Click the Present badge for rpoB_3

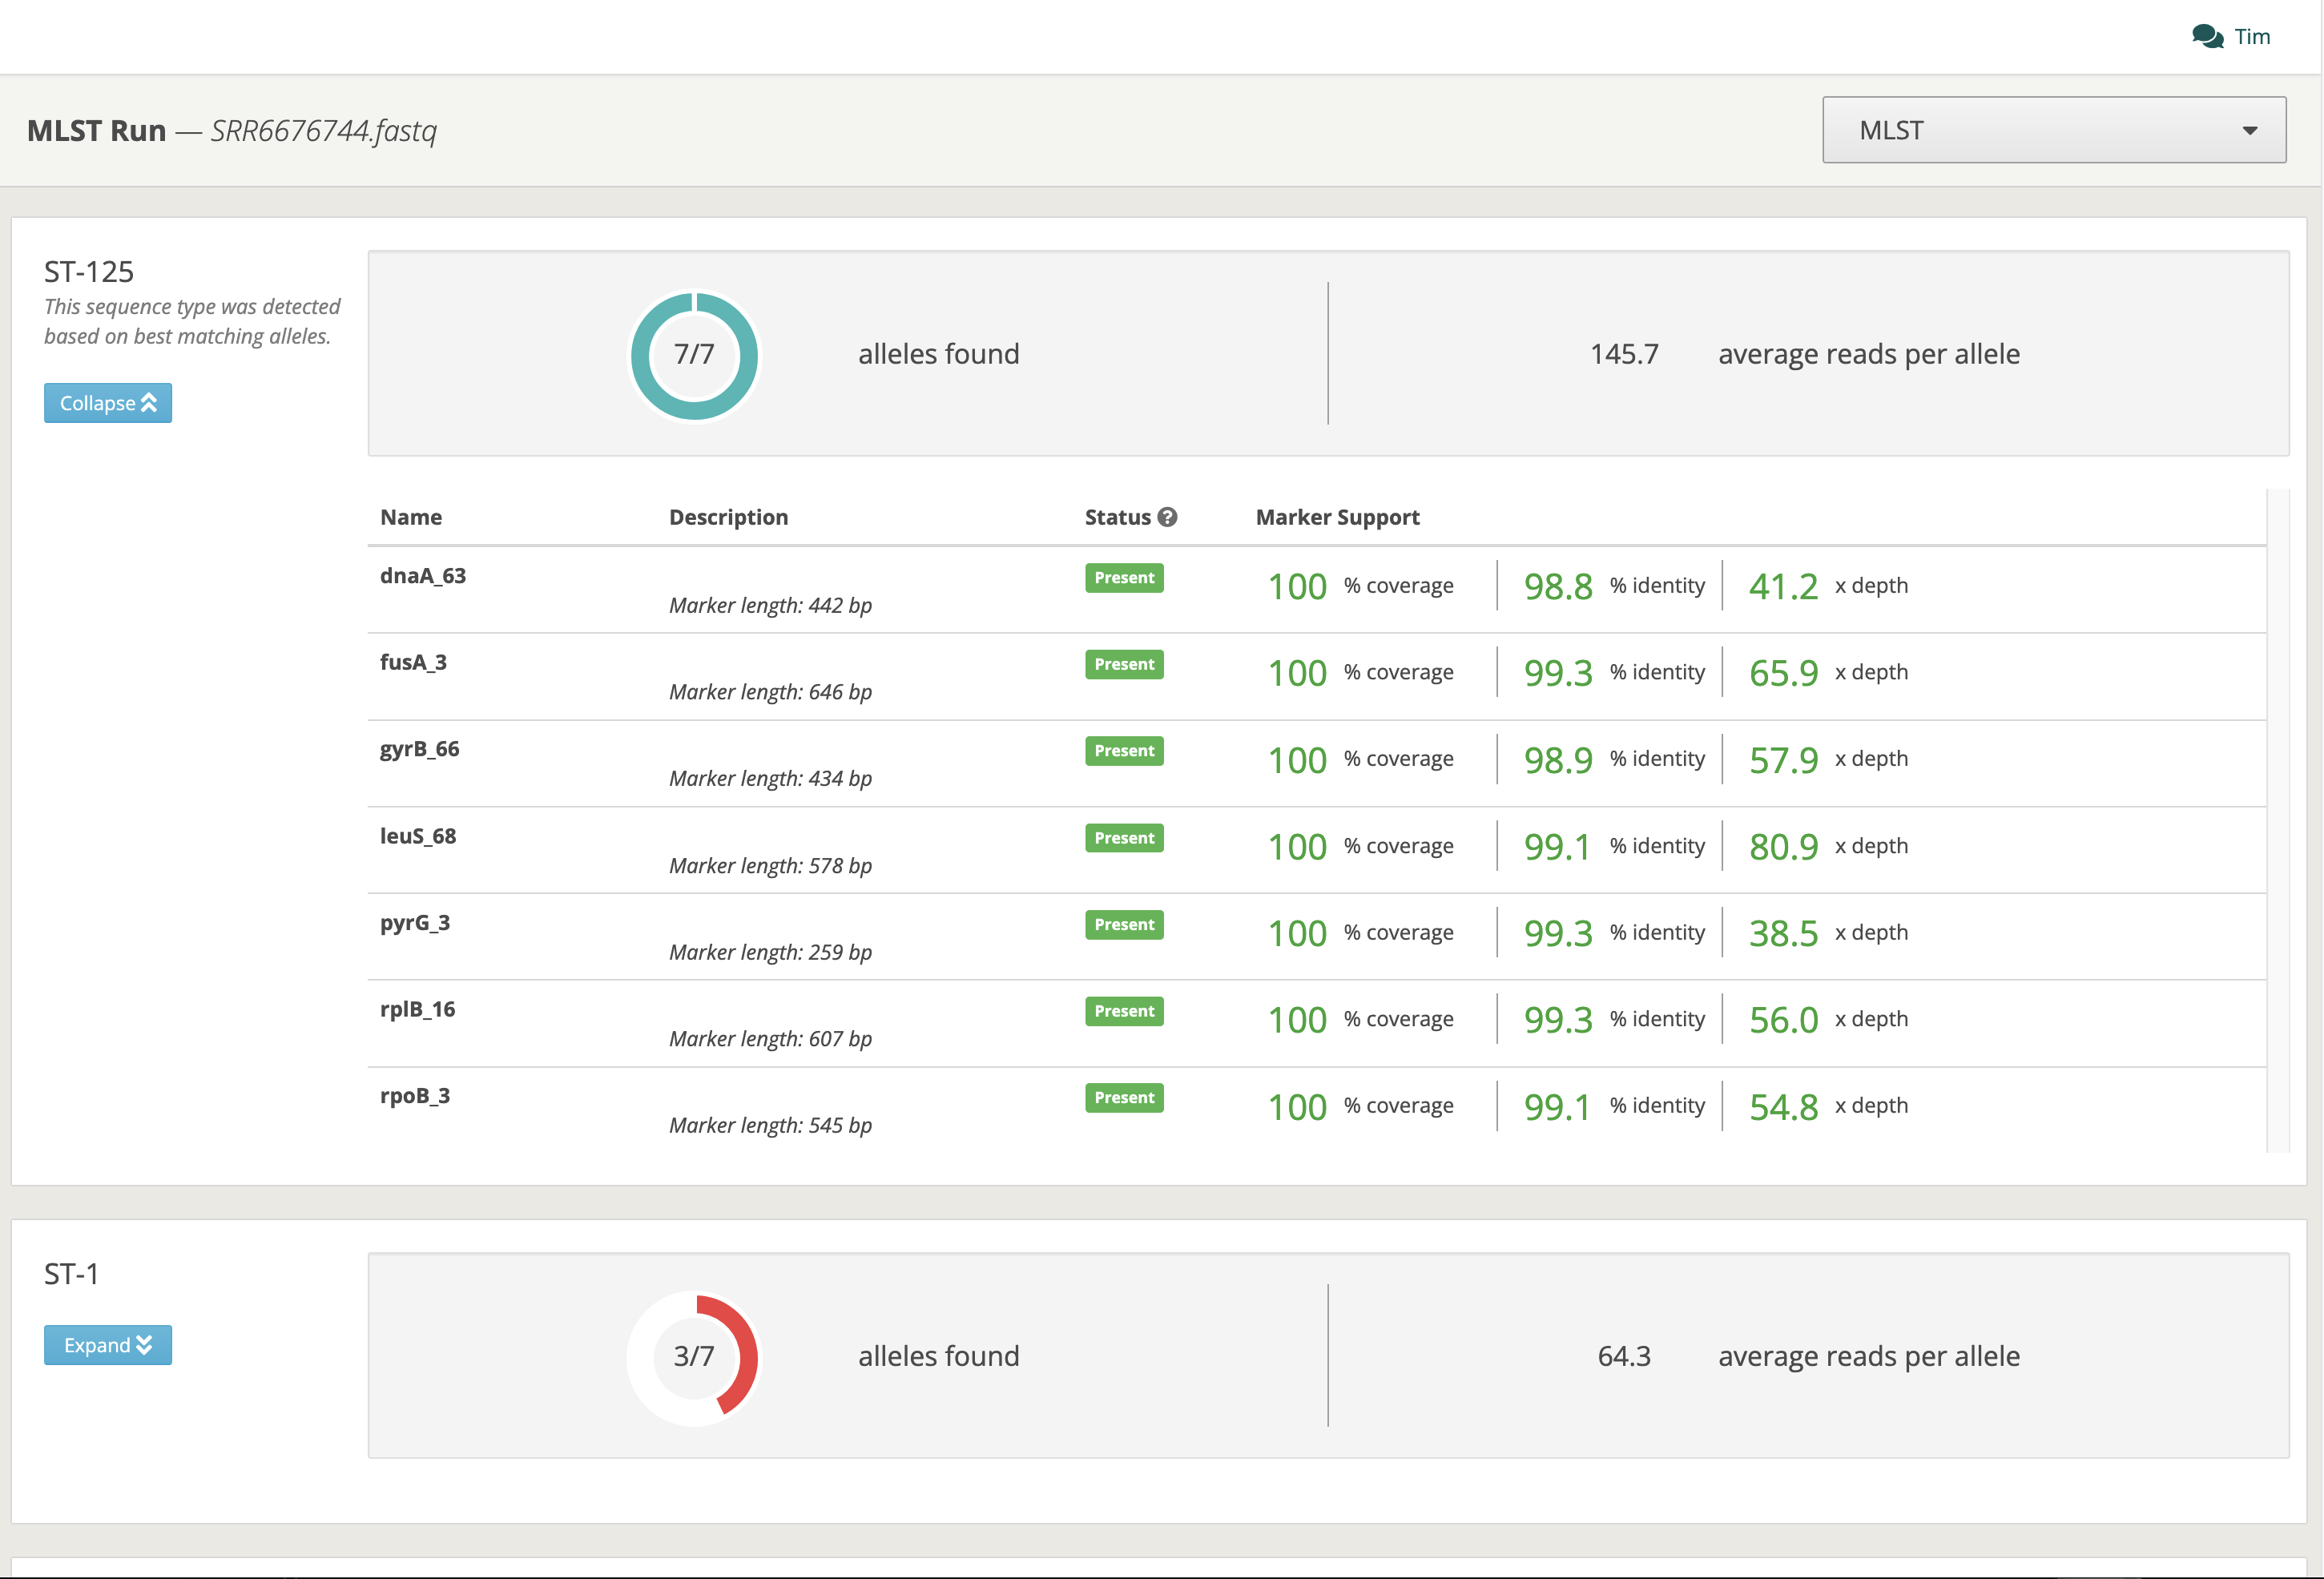1124,1098
